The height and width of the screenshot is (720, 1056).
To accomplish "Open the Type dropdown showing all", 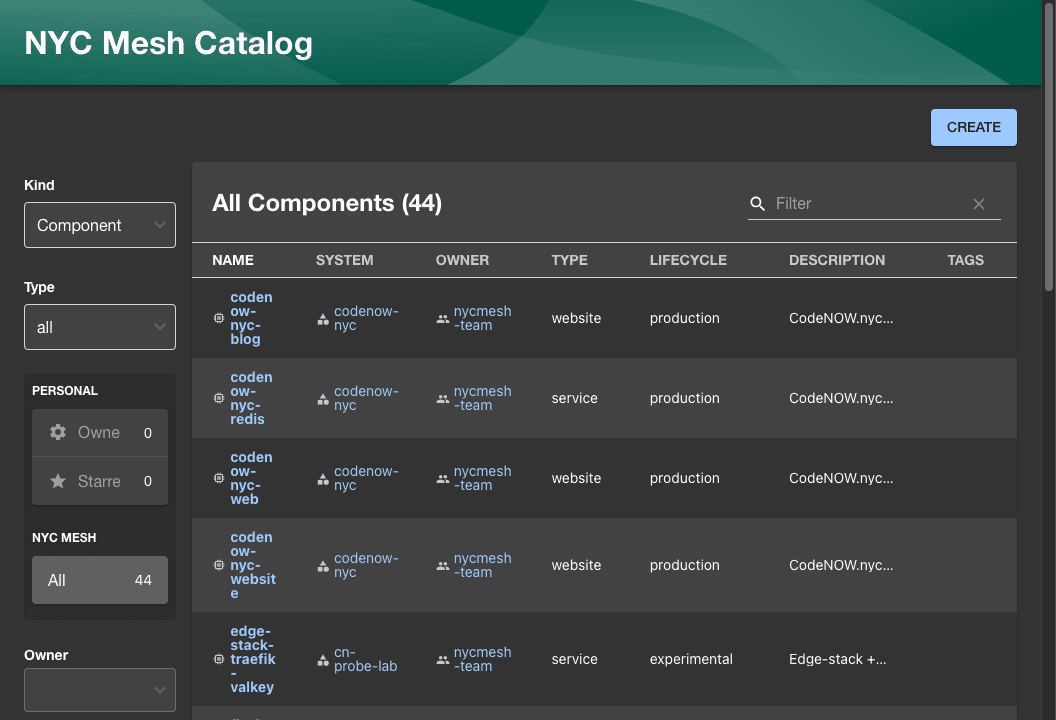I will (100, 327).
